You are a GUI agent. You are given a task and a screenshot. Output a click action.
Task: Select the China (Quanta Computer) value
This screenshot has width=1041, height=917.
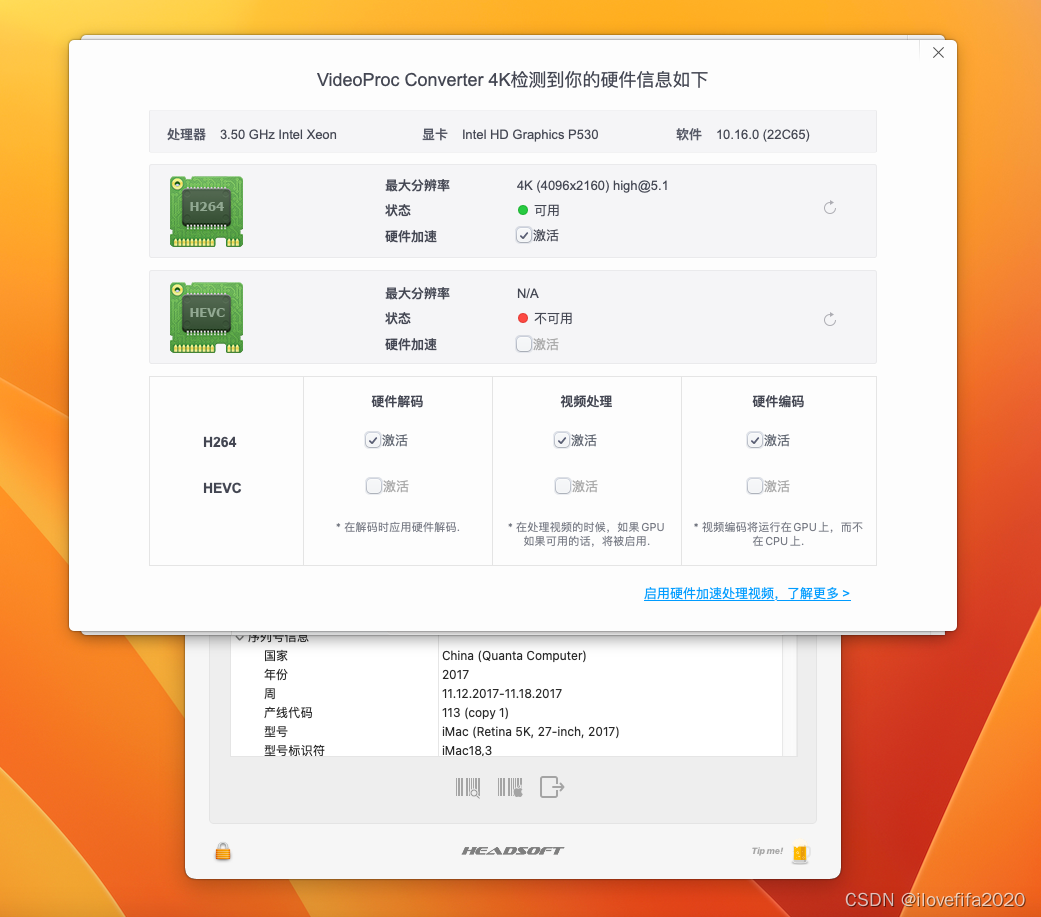click(x=514, y=655)
